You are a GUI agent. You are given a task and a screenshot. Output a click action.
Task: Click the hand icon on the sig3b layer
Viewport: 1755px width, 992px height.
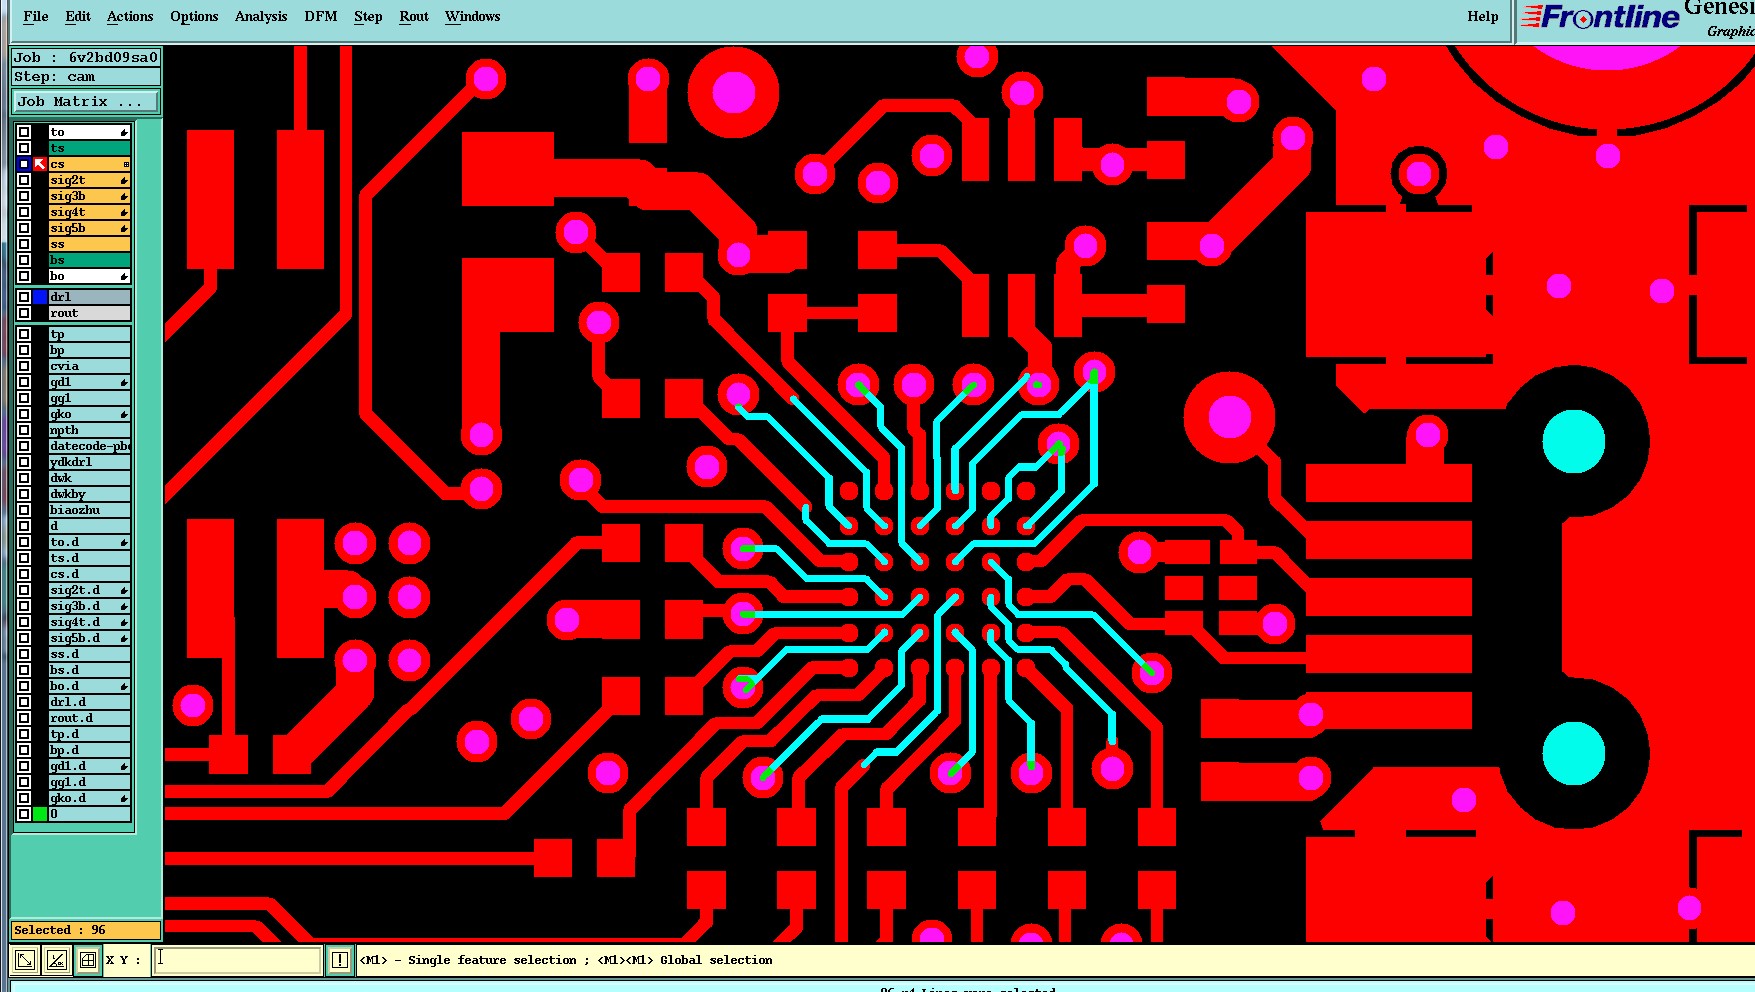tap(124, 196)
